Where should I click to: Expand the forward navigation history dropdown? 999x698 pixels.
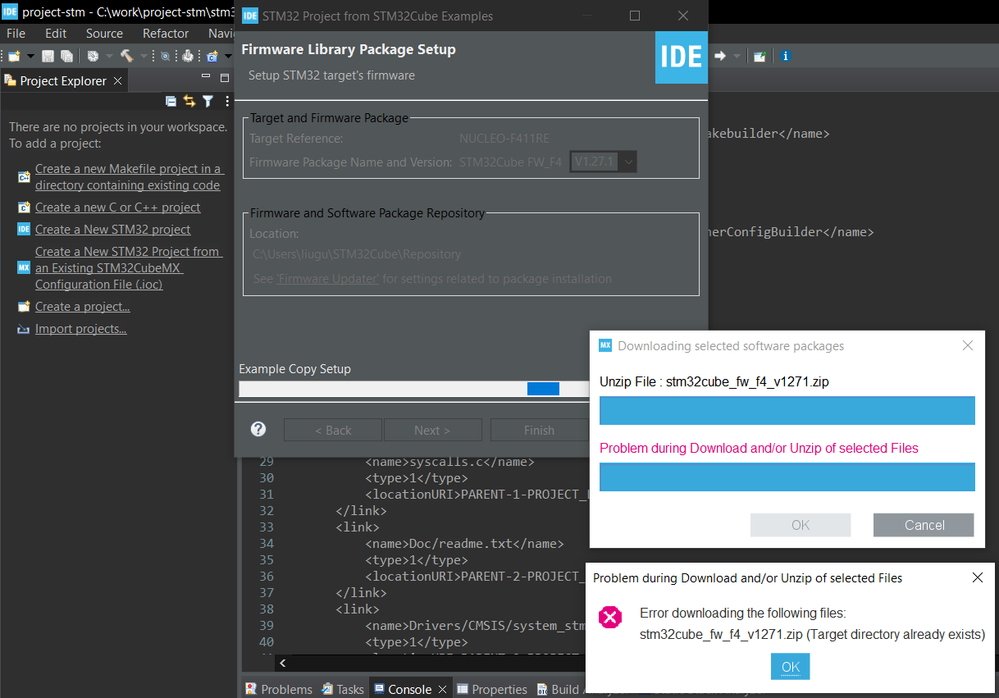[737, 56]
